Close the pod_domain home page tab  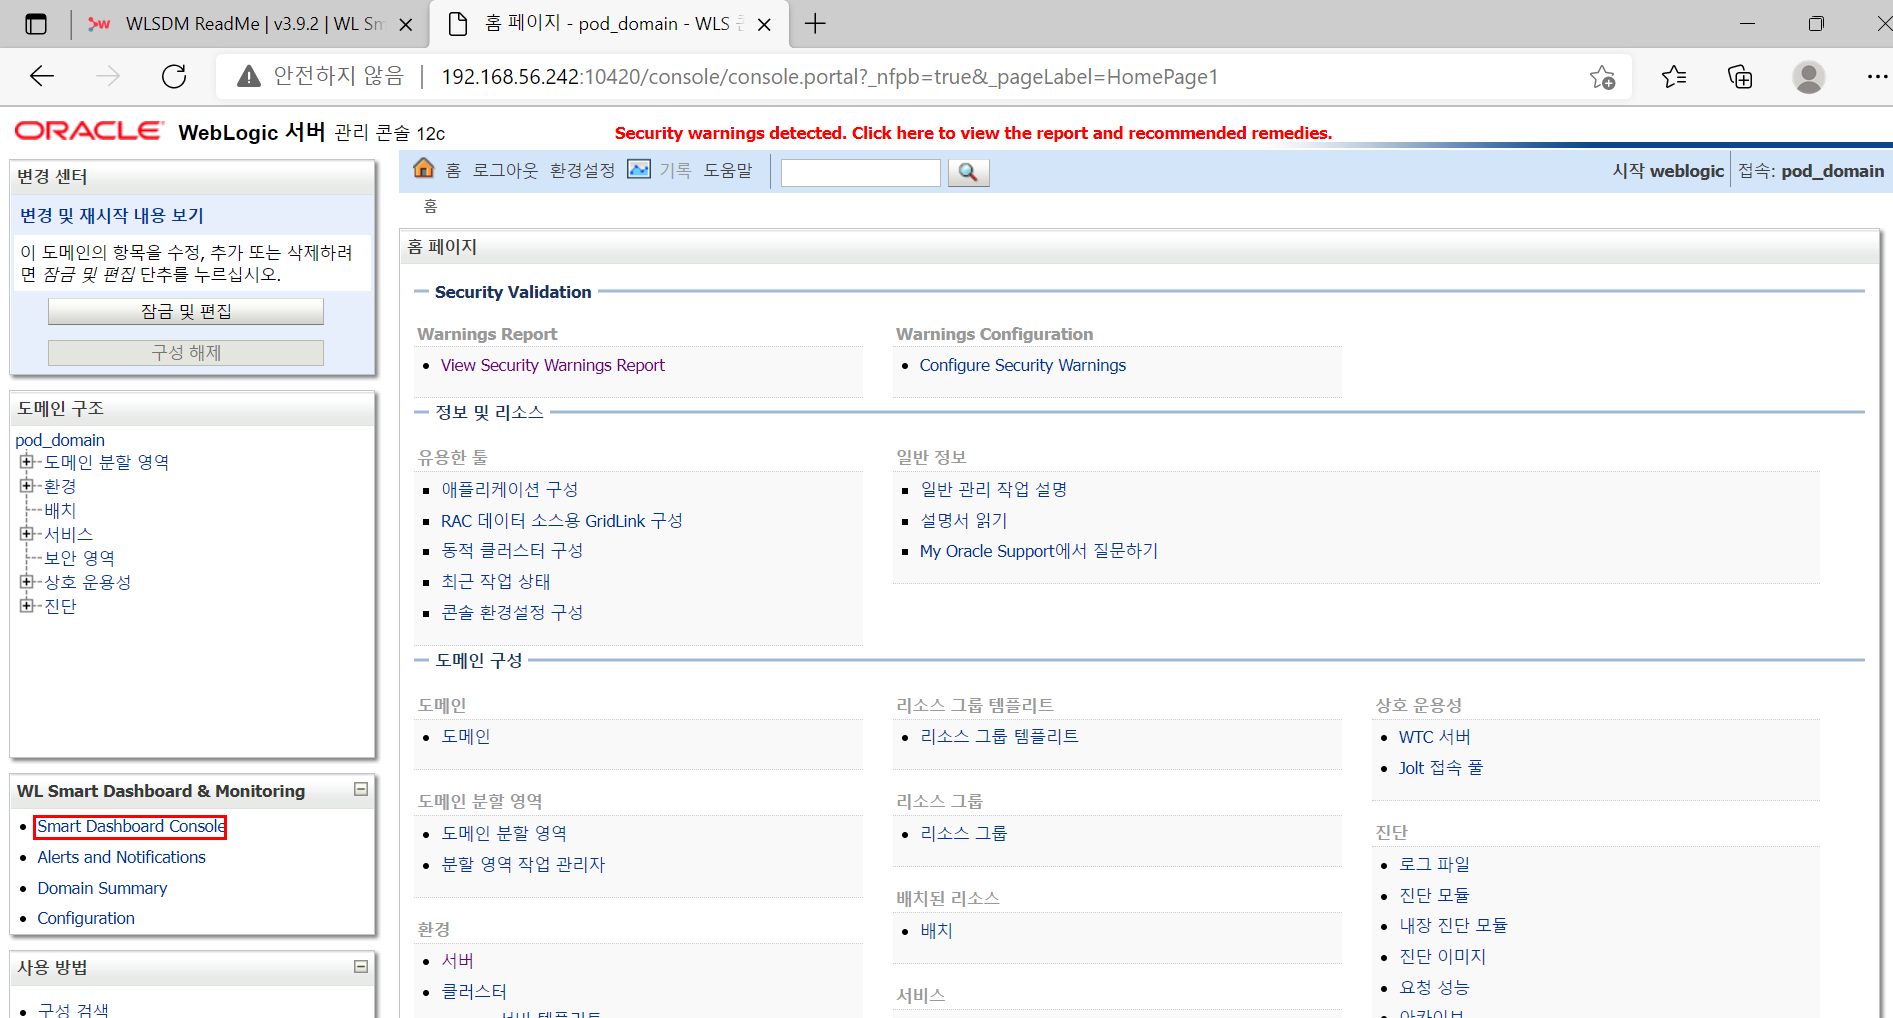tap(764, 24)
